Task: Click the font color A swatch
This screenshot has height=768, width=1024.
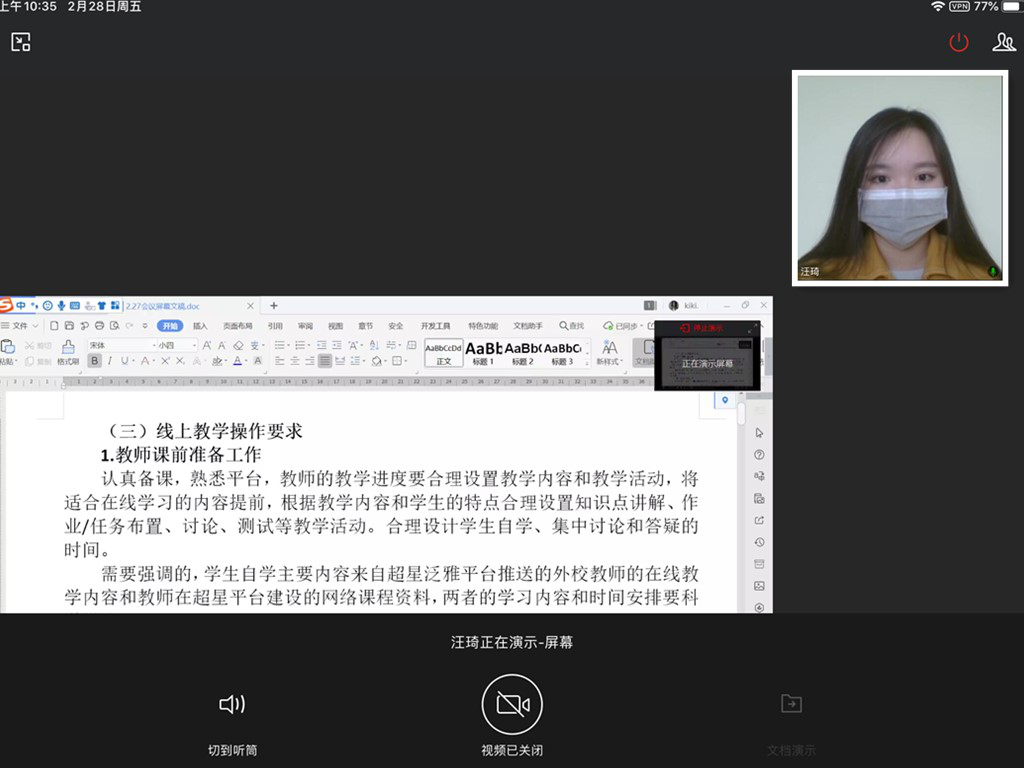Action: (x=238, y=361)
